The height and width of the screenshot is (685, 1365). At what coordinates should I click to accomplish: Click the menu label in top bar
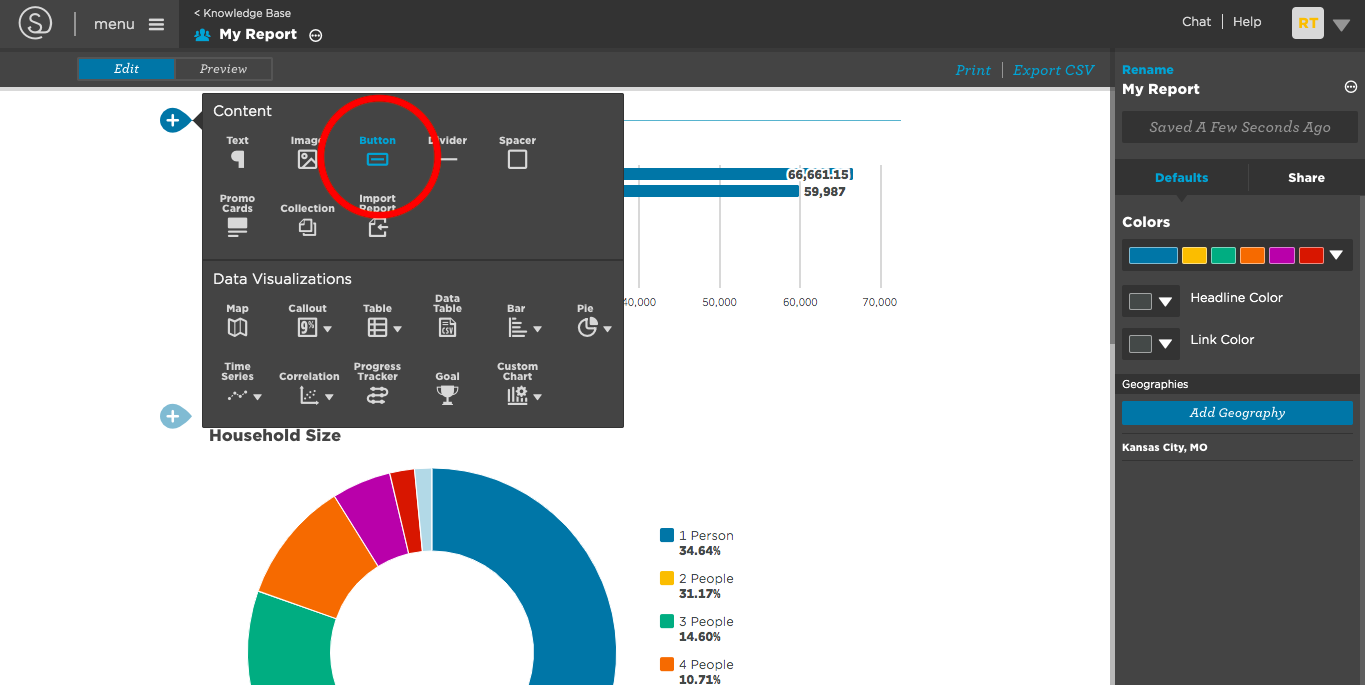(114, 24)
